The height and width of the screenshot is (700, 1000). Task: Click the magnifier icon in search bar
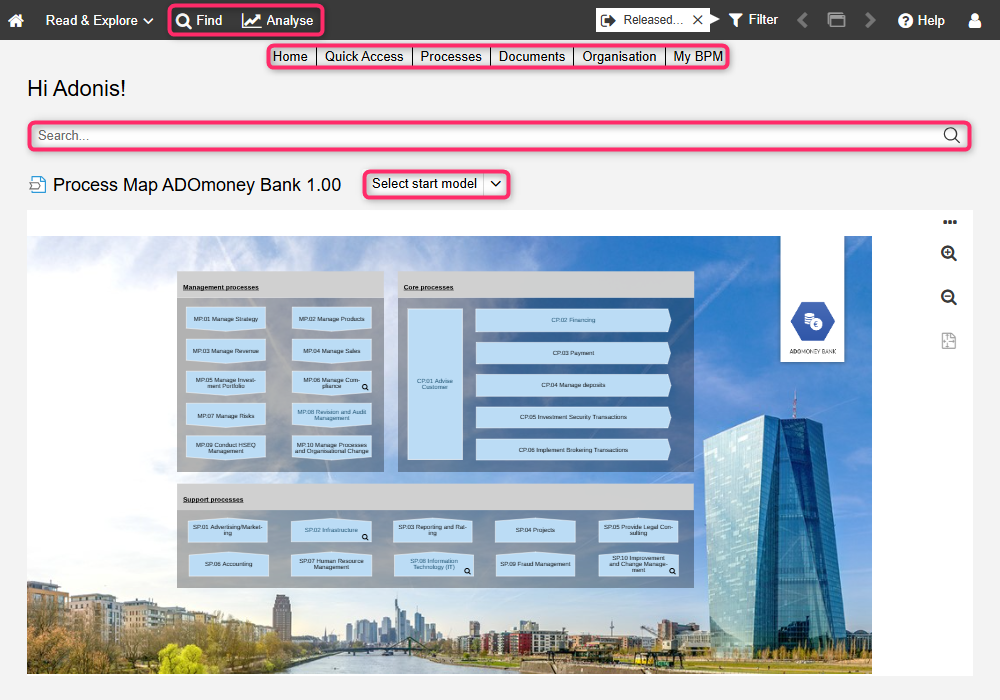click(x=951, y=136)
